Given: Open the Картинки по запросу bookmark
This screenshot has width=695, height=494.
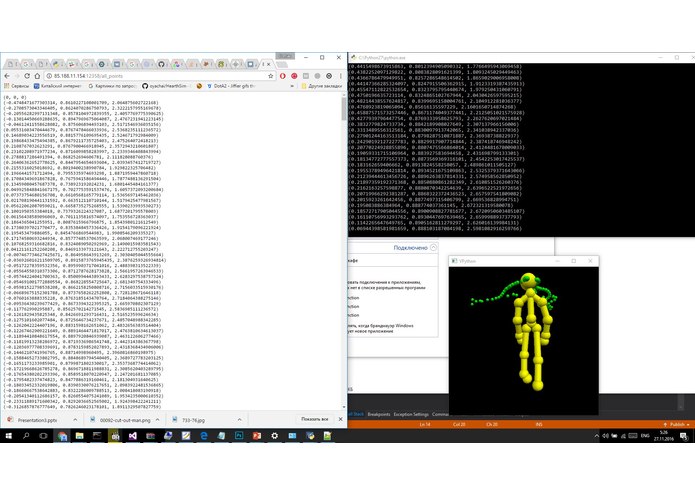Looking at the screenshot, I should [x=112, y=86].
